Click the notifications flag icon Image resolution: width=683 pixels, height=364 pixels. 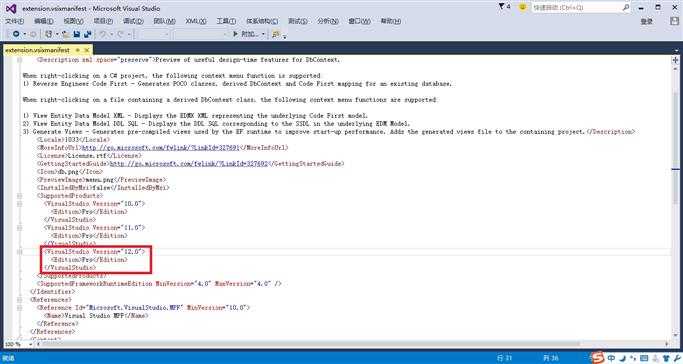coord(501,7)
